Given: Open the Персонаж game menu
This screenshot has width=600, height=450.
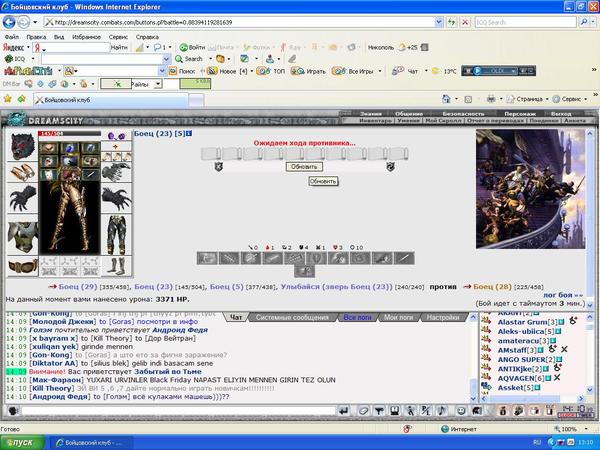Looking at the screenshot, I should tap(520, 114).
